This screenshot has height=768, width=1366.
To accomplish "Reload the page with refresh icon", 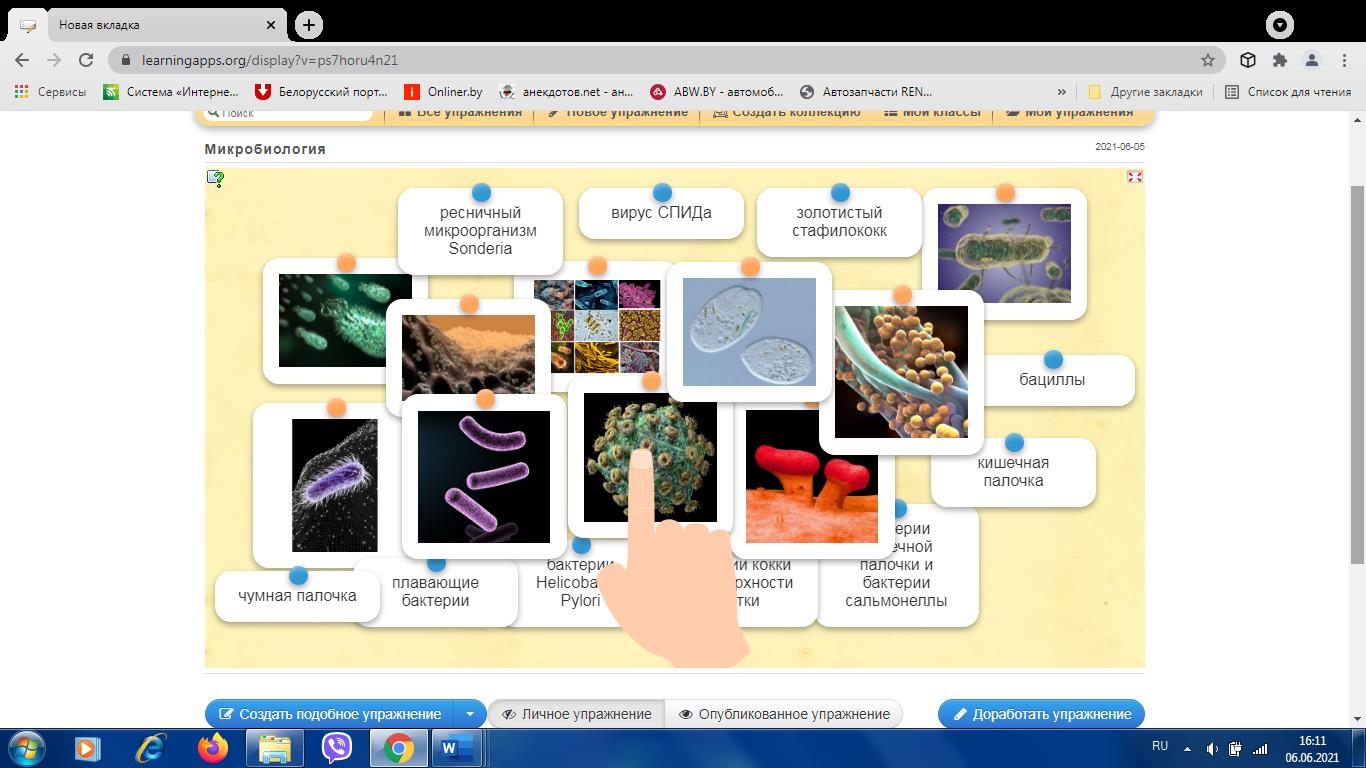I will (86, 60).
